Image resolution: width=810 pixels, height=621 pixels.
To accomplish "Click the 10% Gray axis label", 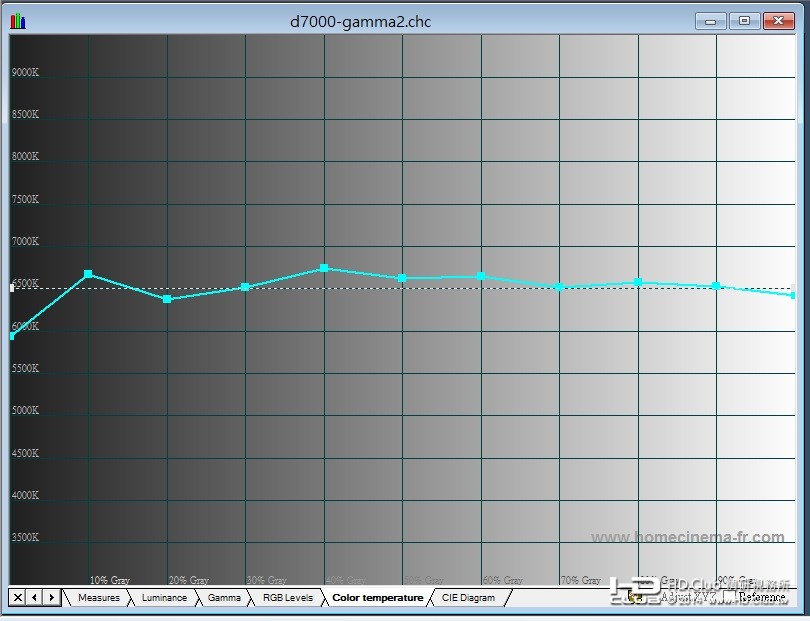I will coord(110,580).
